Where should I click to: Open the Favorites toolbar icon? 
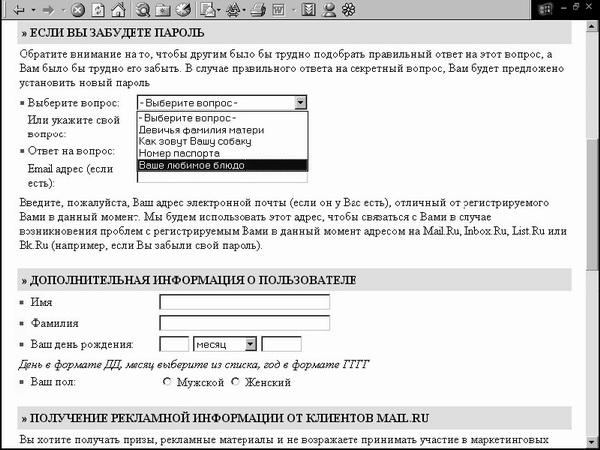[163, 10]
